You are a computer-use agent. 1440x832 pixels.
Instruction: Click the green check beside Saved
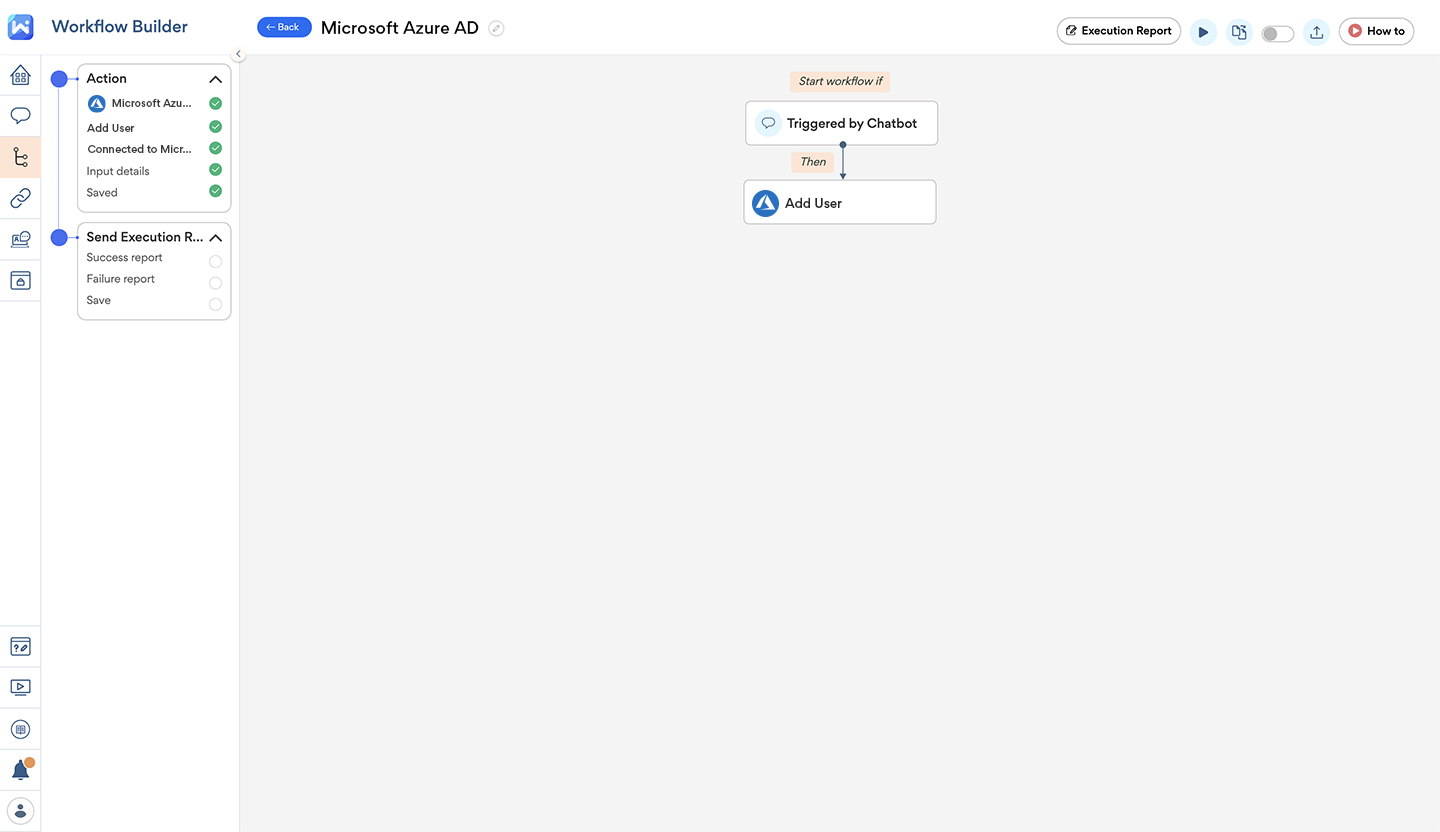[215, 191]
